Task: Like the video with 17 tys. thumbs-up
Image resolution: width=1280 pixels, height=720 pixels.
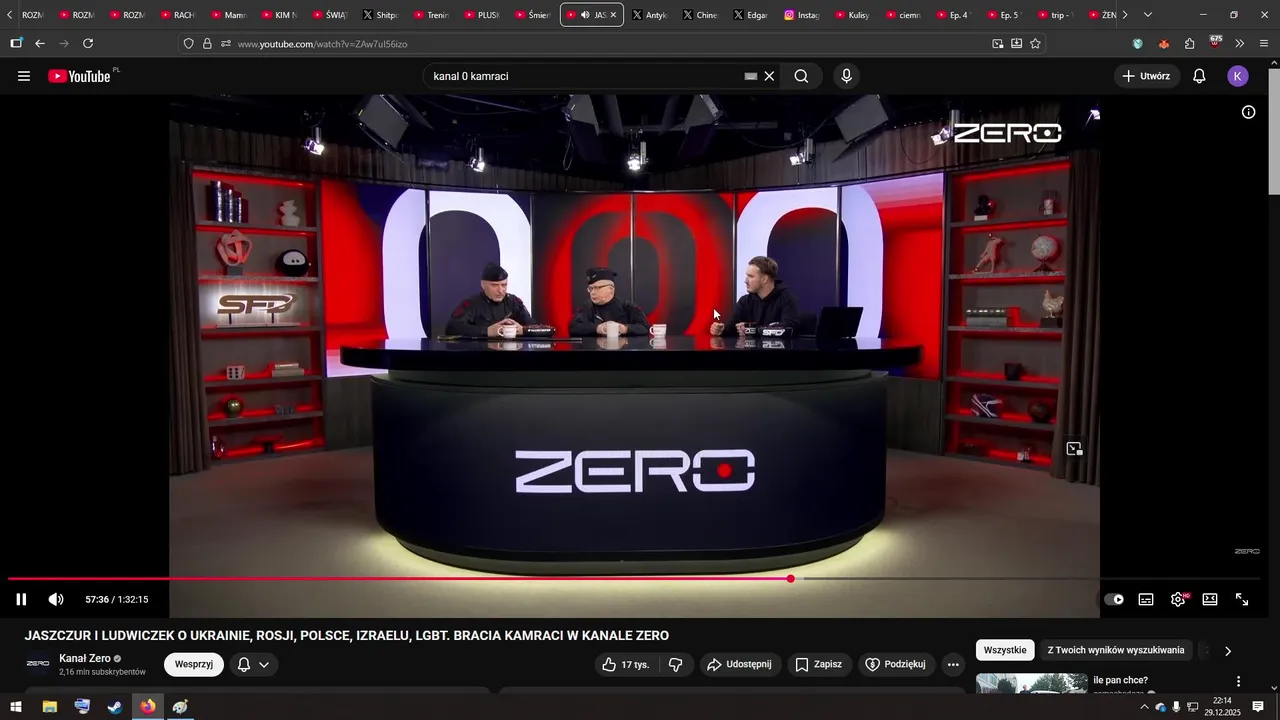Action: [625, 664]
